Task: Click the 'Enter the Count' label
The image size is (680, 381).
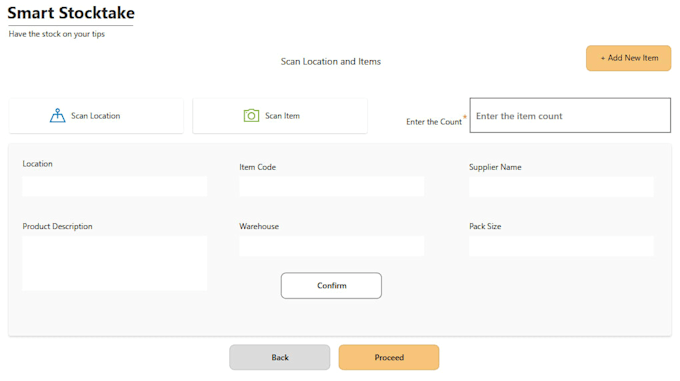Action: click(434, 122)
